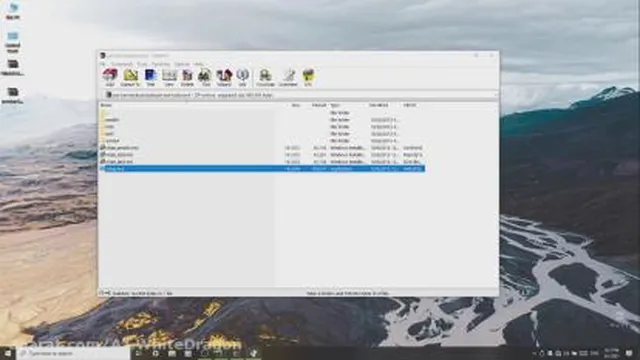Click the SFX toolbar icon

click(x=308, y=77)
